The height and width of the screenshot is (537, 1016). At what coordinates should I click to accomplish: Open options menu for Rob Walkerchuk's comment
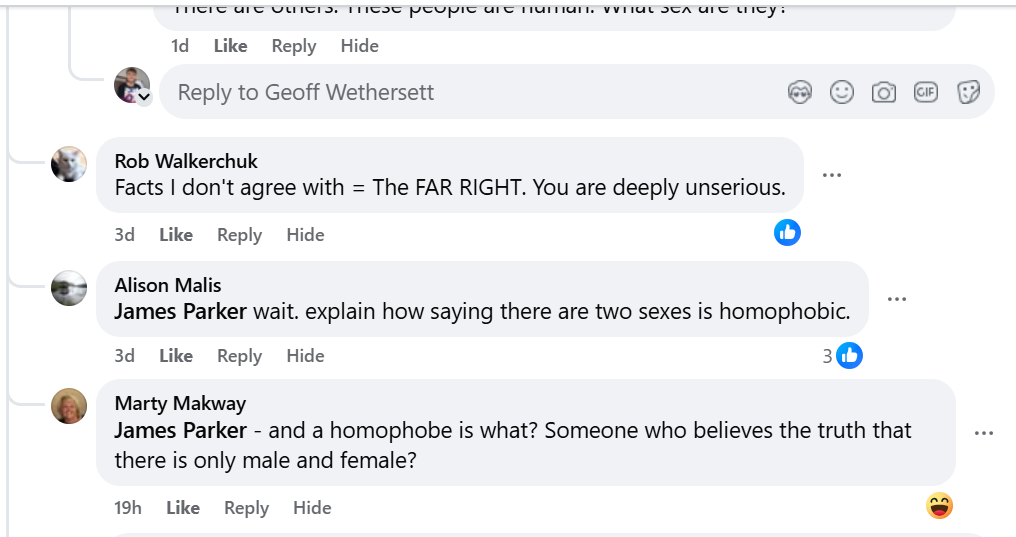click(832, 175)
